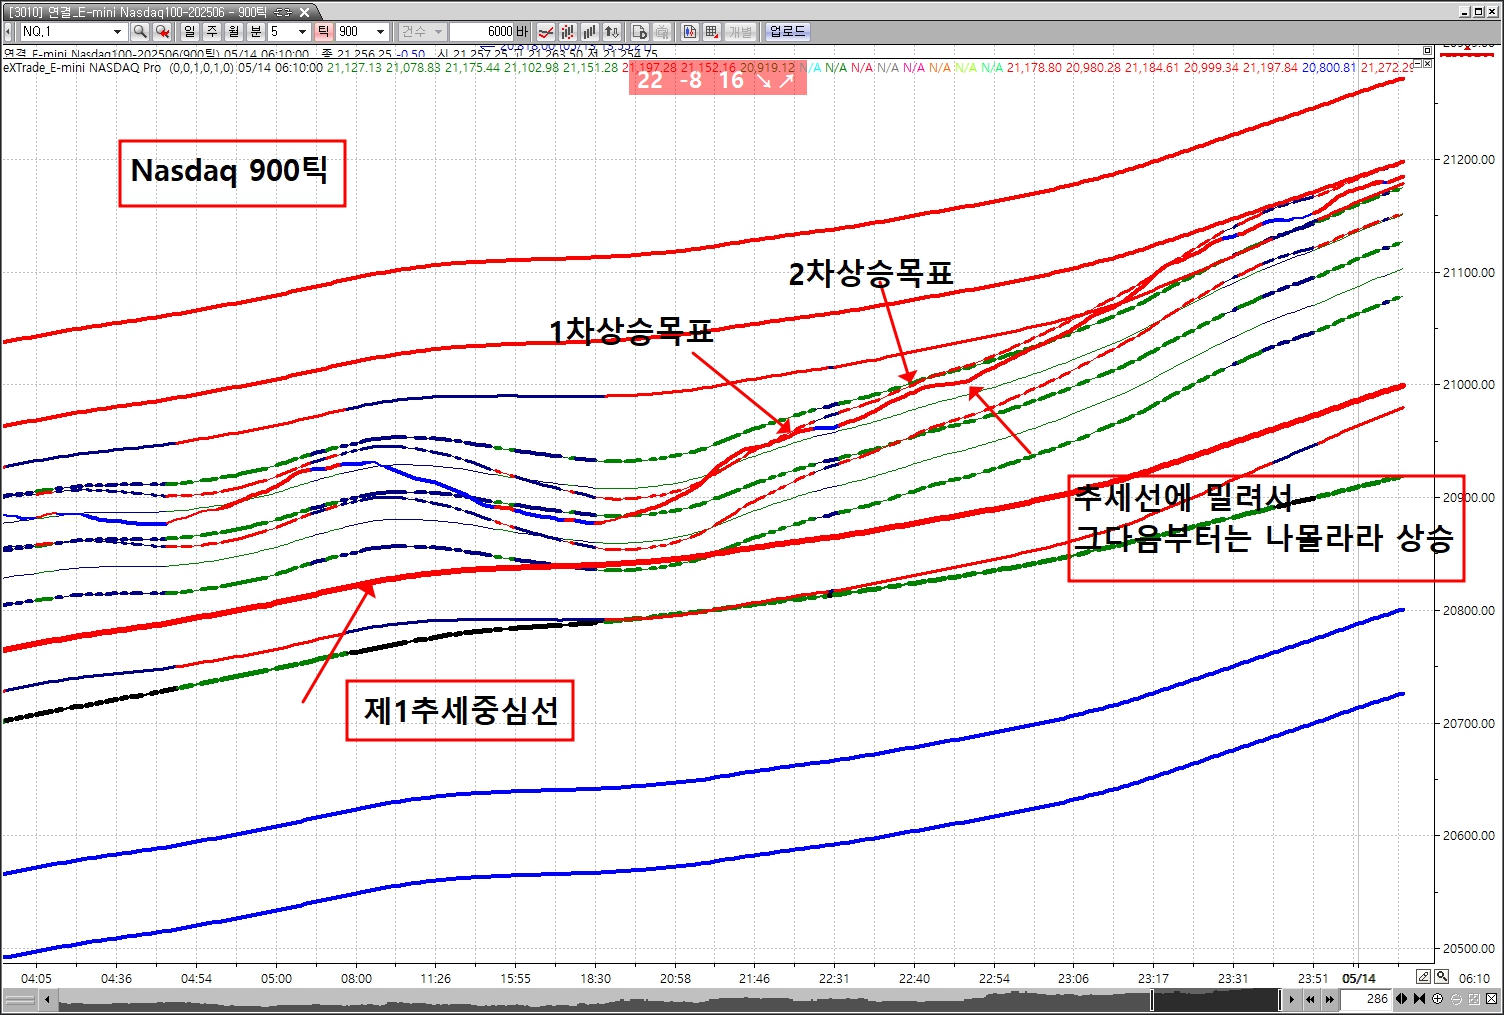Toggle the 일 (daily) period button
Viewport: 1504px width, 1015px height.
click(190, 32)
